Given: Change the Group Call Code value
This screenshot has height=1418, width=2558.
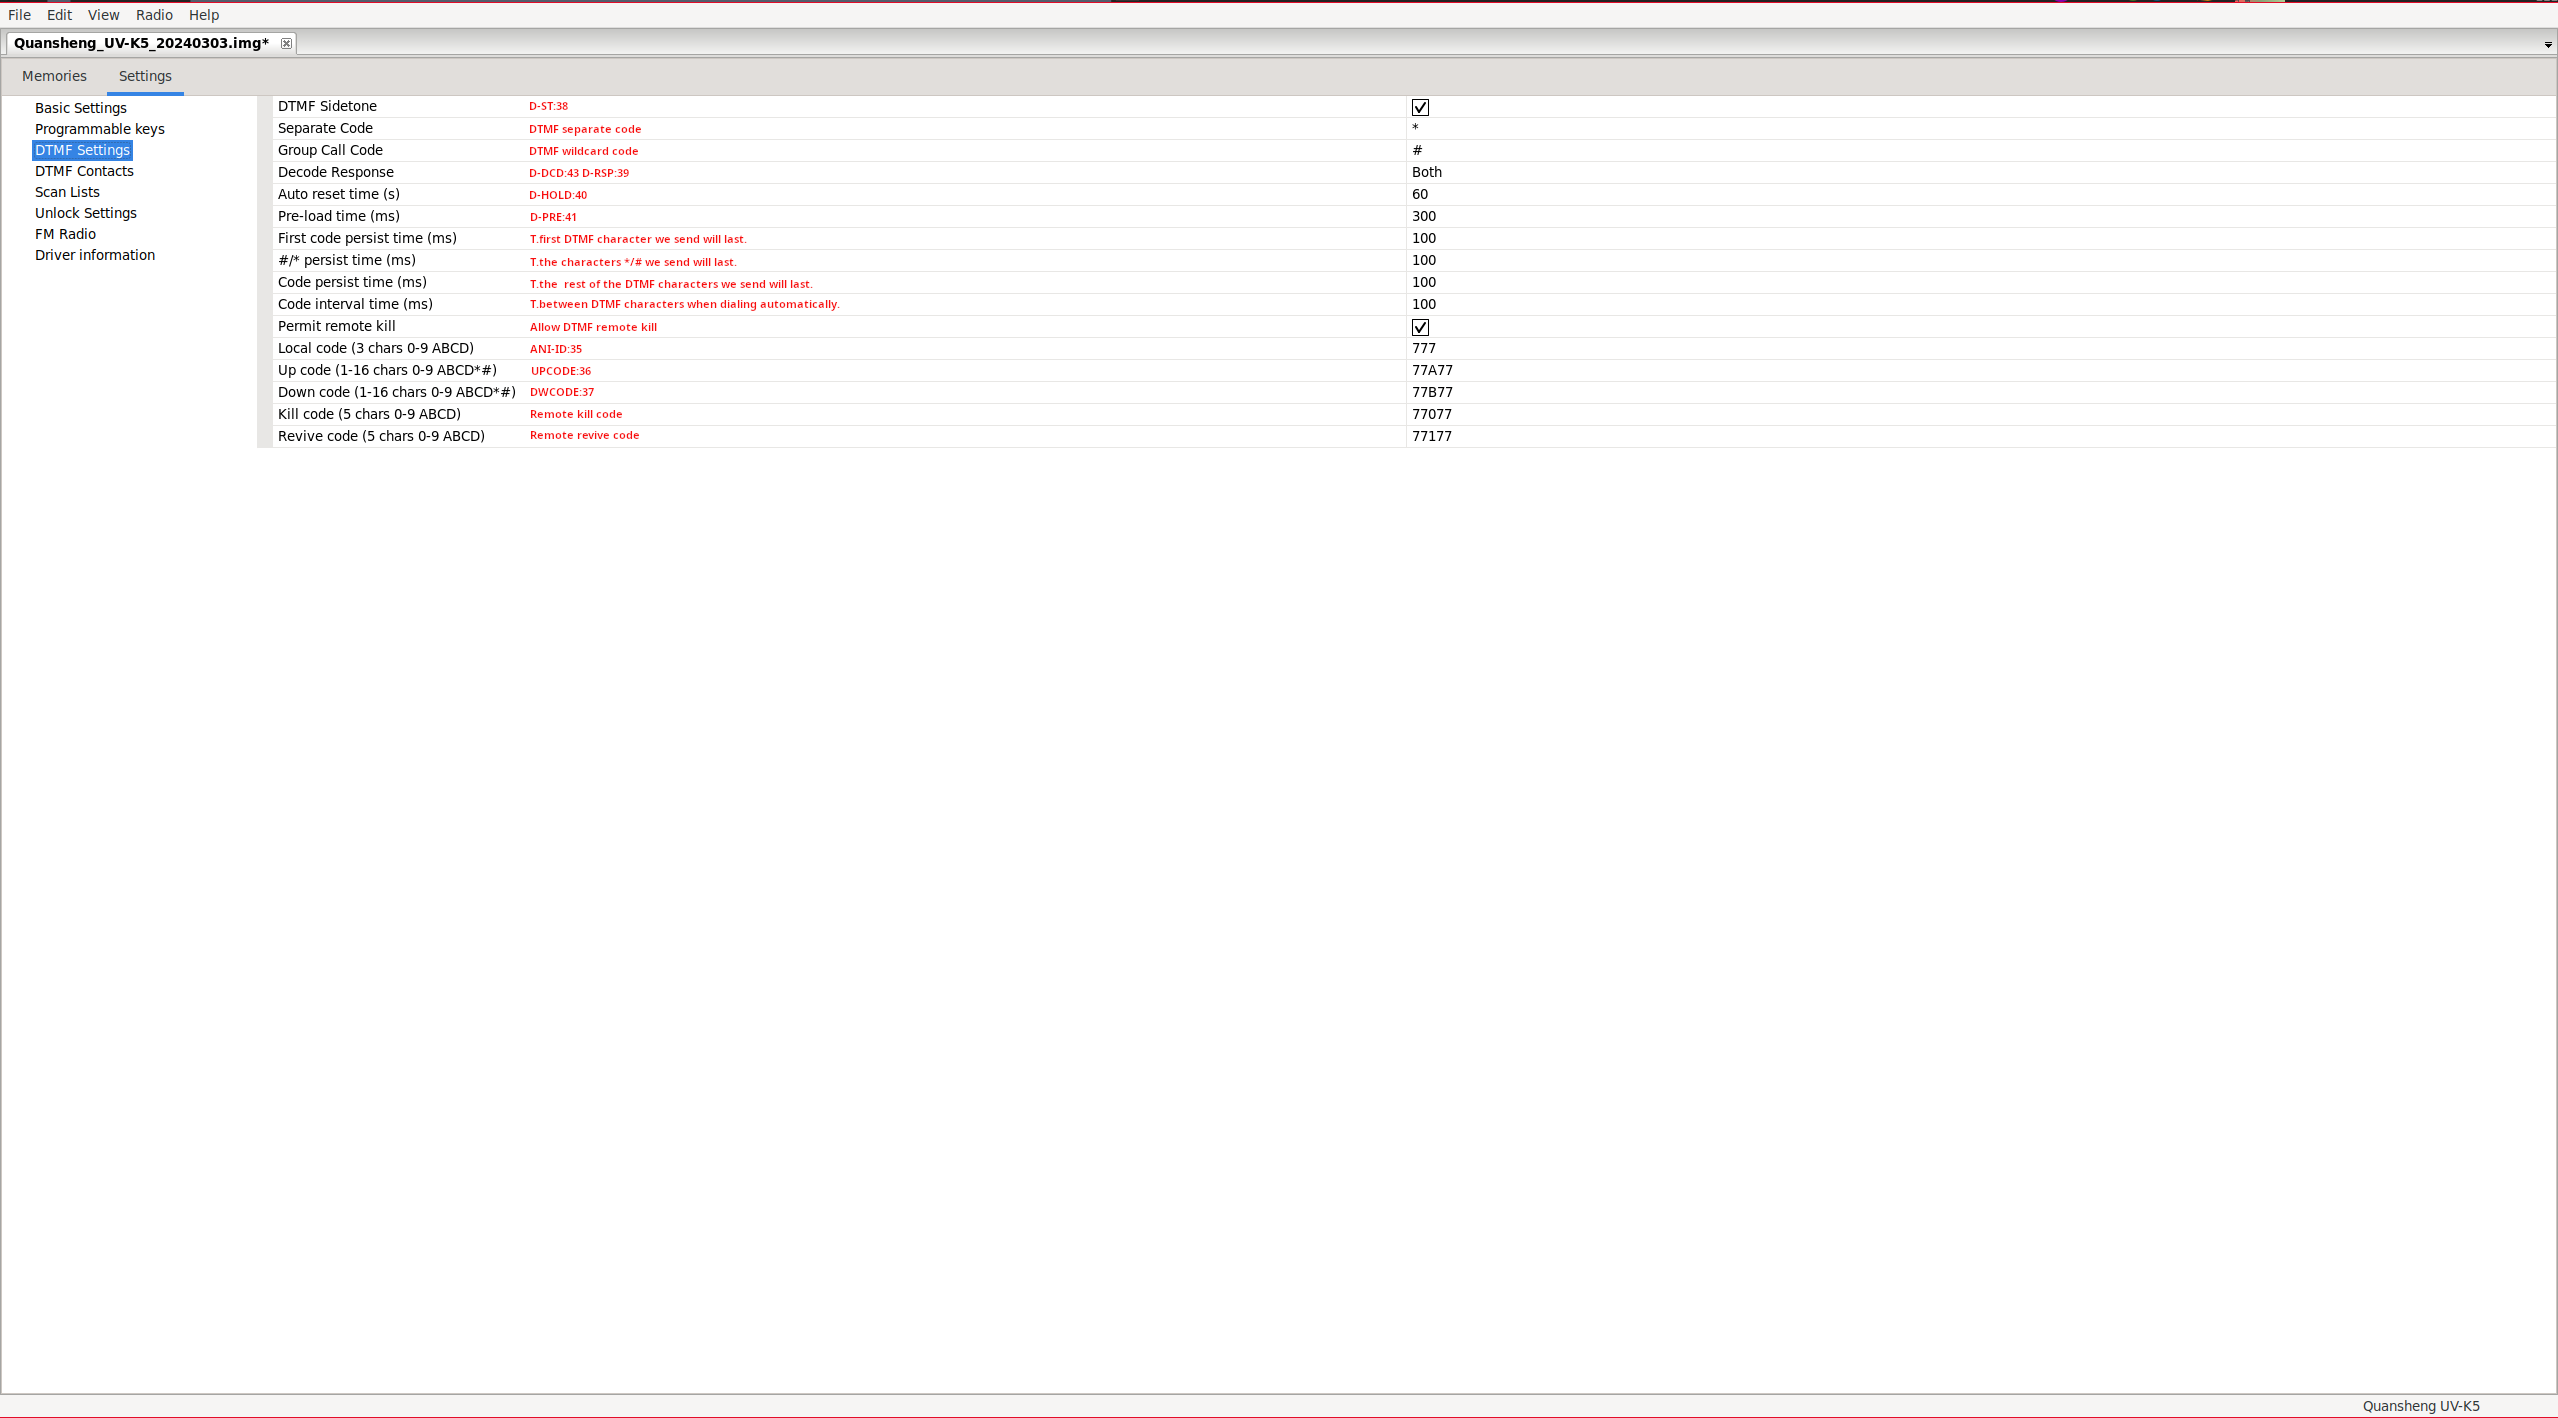Looking at the screenshot, I should (1417, 150).
